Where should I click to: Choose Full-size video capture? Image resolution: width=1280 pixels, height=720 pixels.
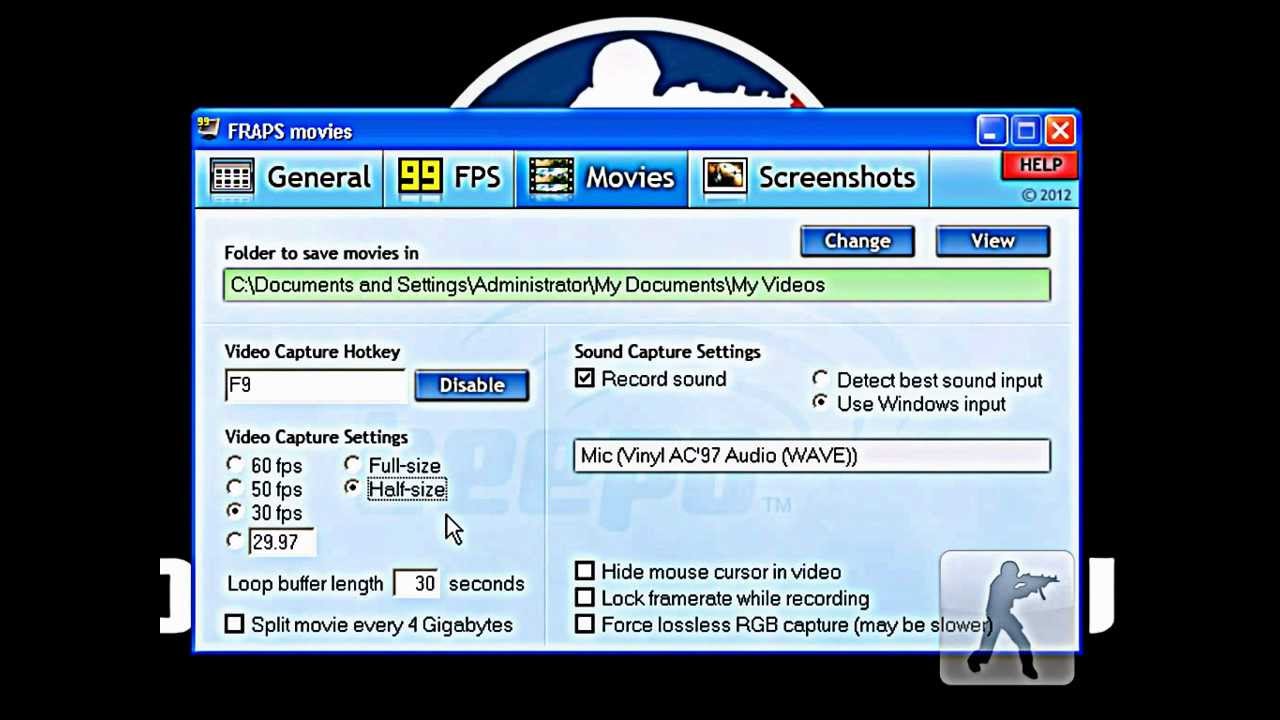(352, 464)
